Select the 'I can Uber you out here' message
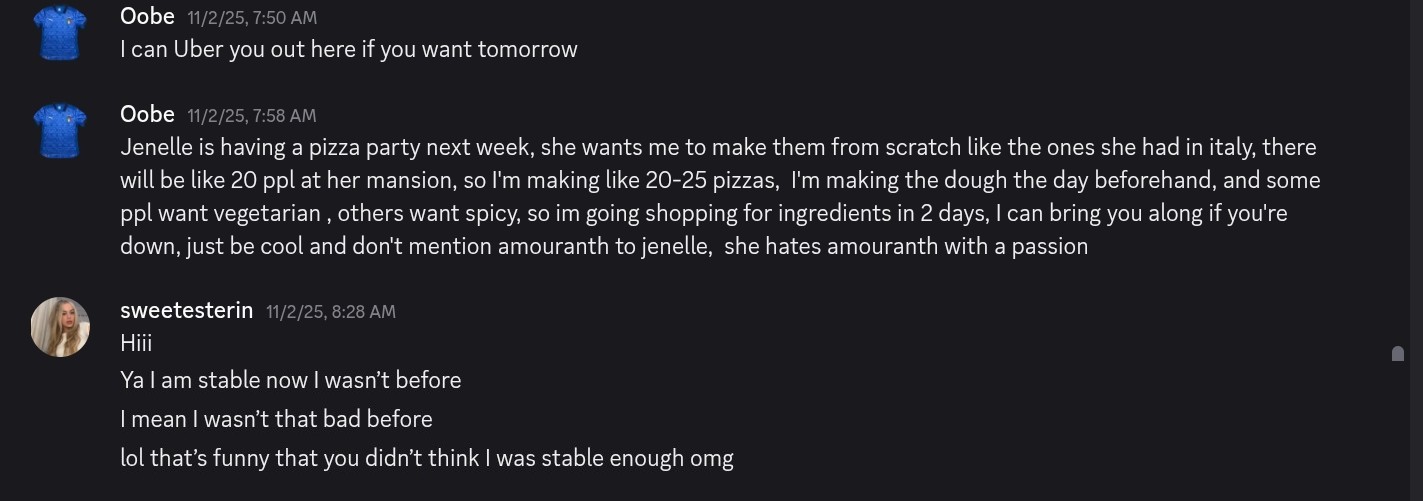 [x=348, y=49]
